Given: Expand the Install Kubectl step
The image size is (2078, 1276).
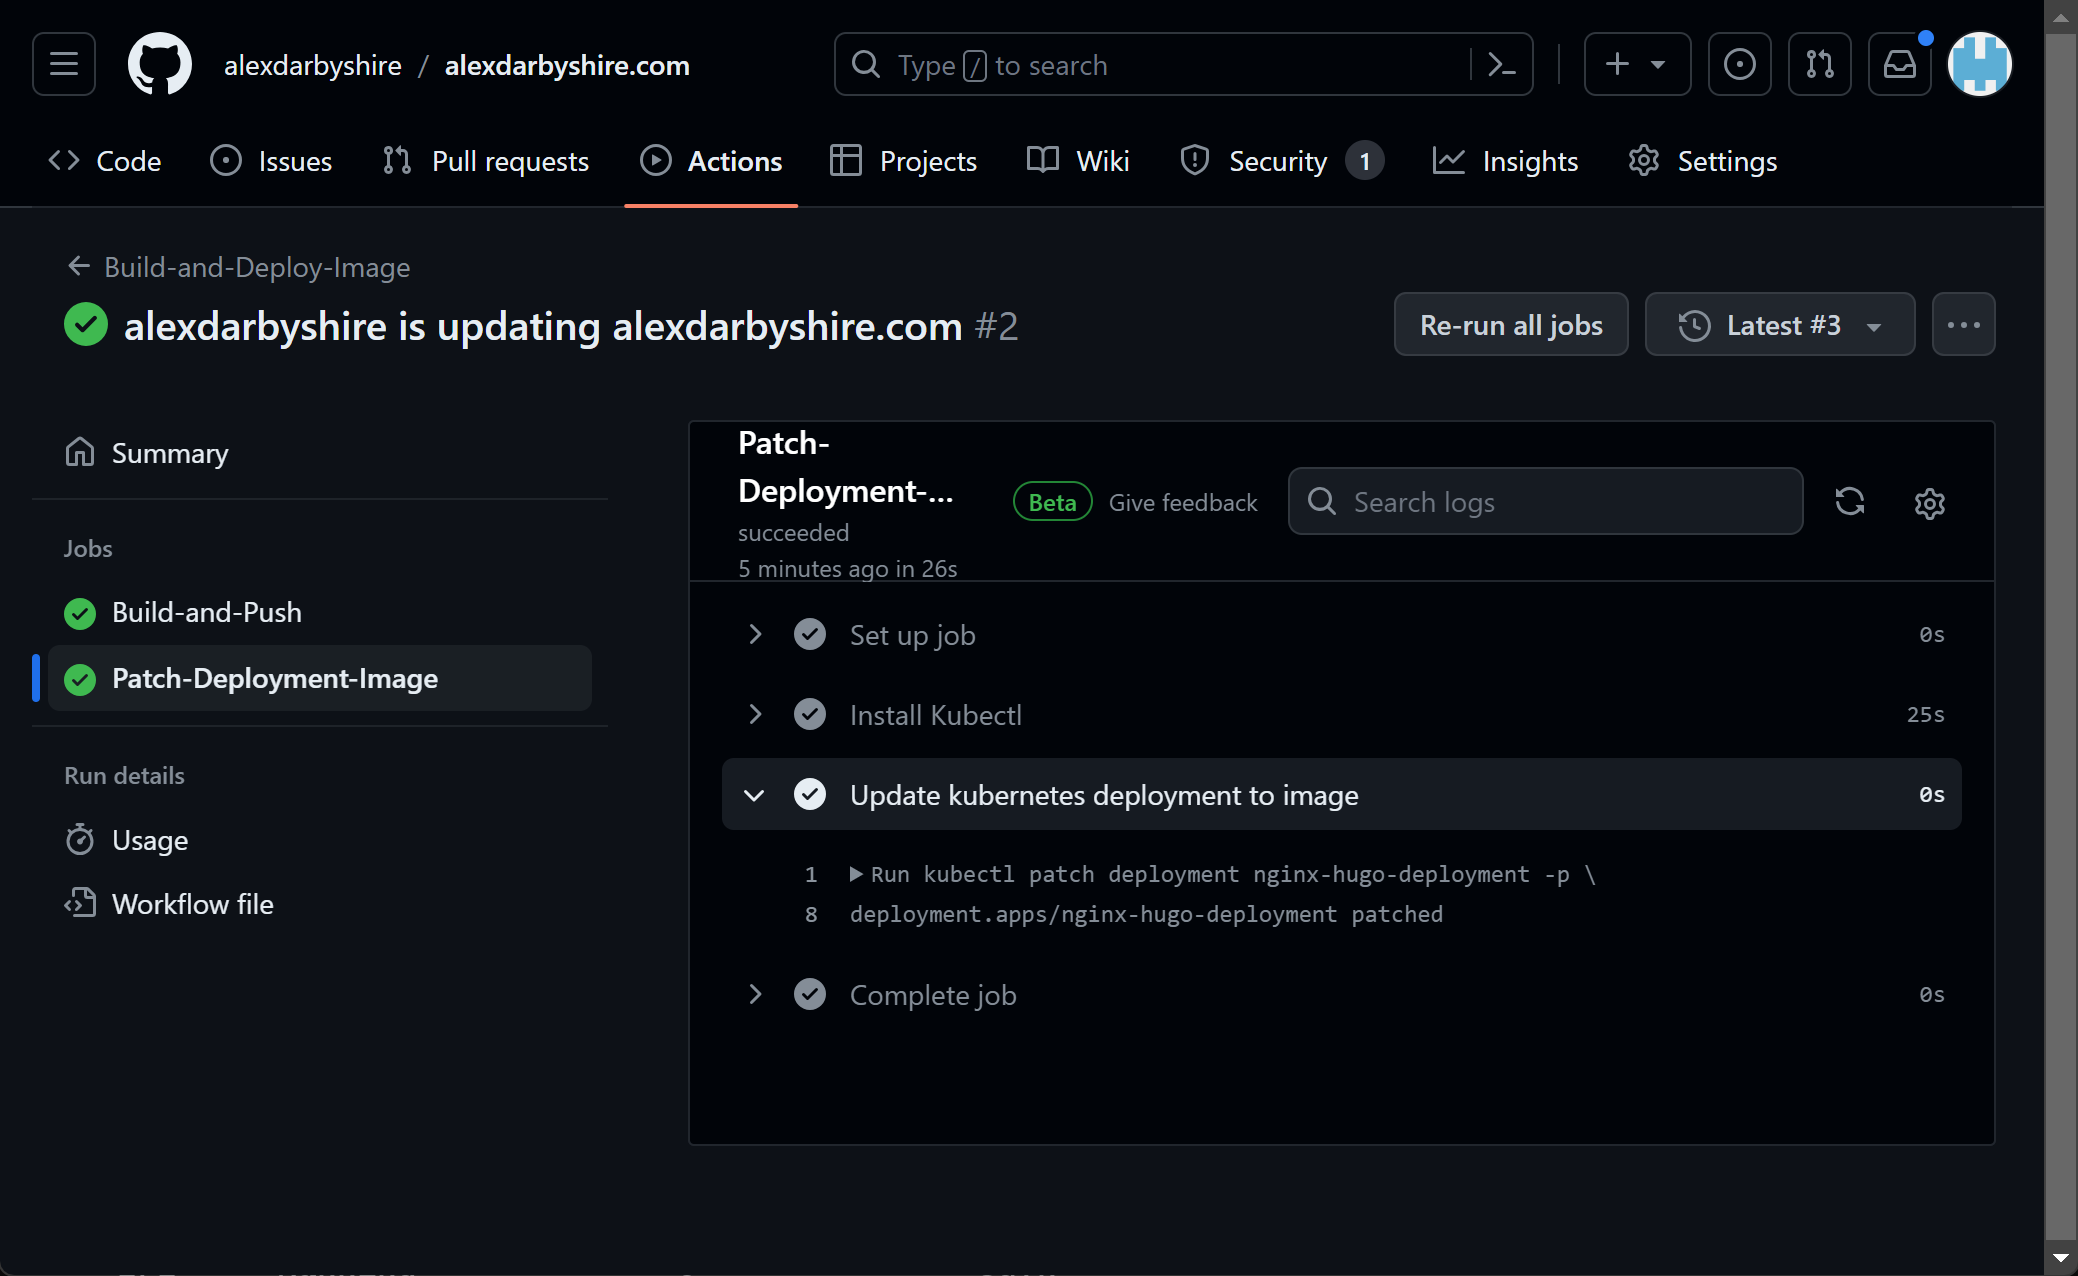Looking at the screenshot, I should 1342,714.
